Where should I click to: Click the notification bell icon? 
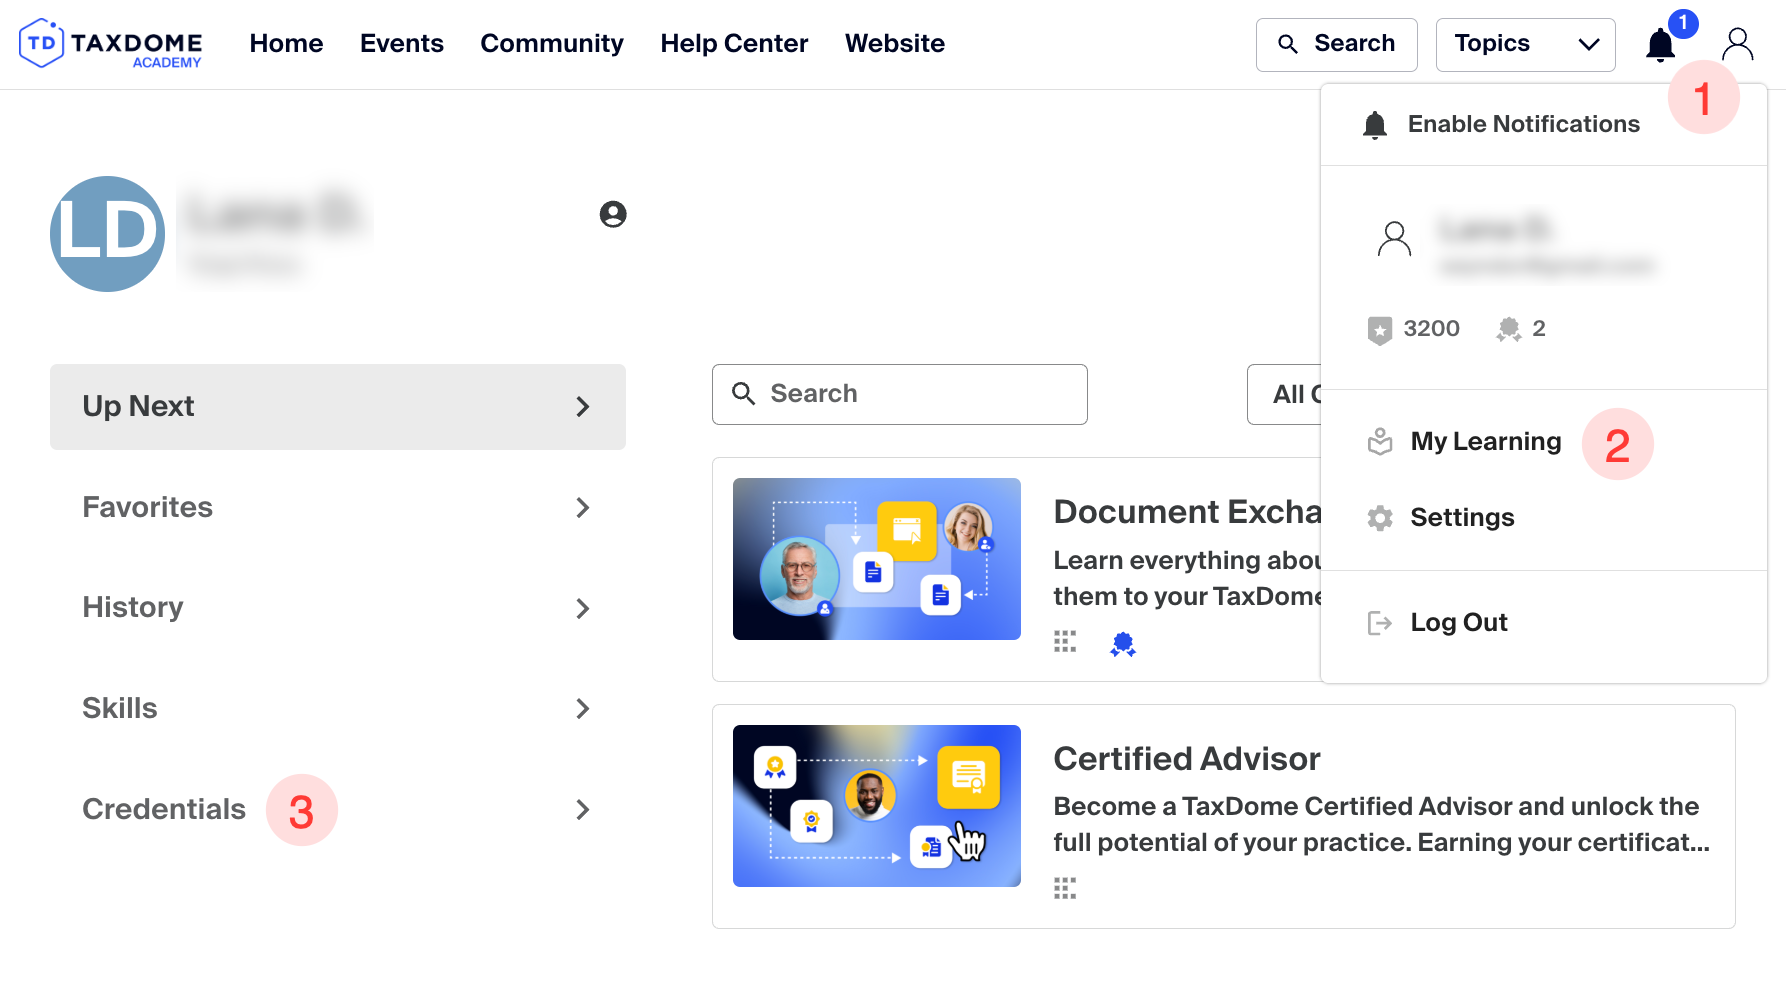tap(1660, 45)
